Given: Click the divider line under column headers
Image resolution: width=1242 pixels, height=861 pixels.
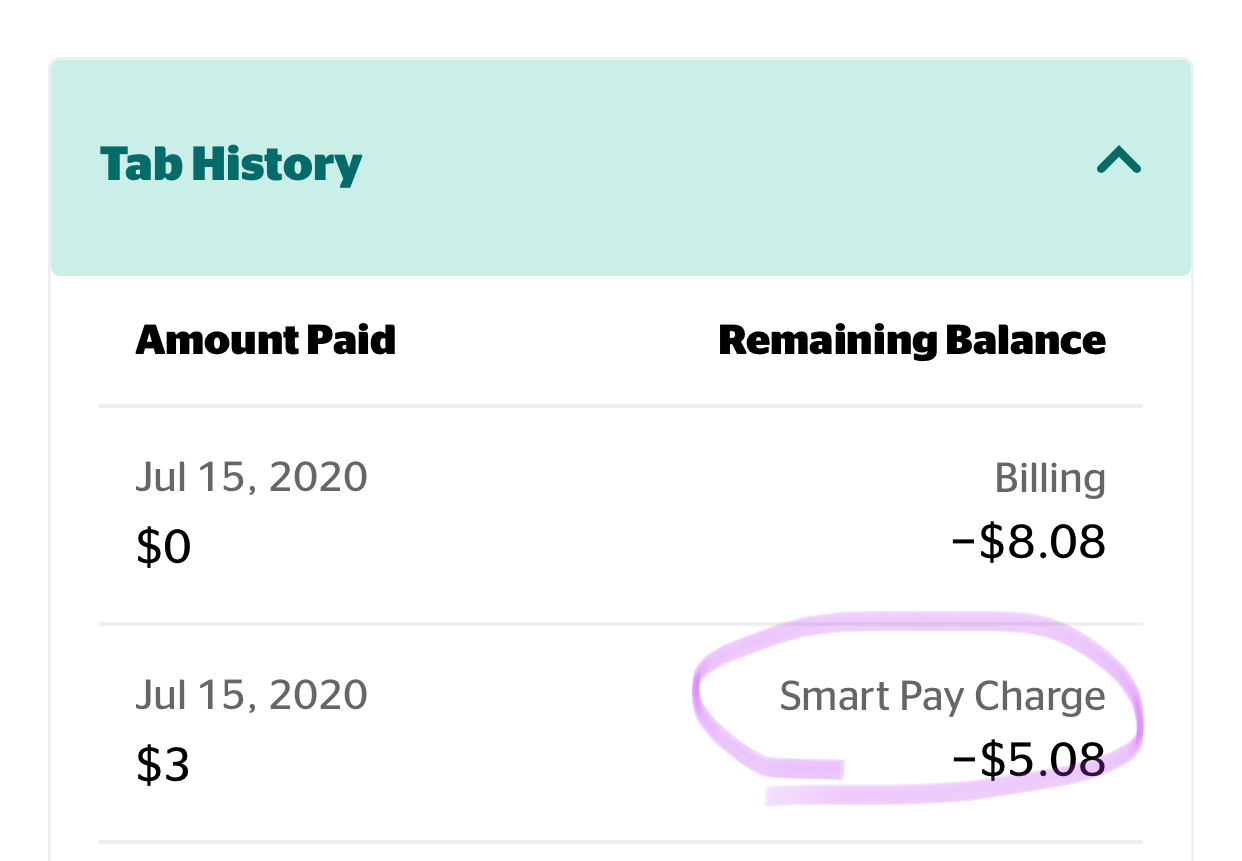Looking at the screenshot, I should (621, 406).
